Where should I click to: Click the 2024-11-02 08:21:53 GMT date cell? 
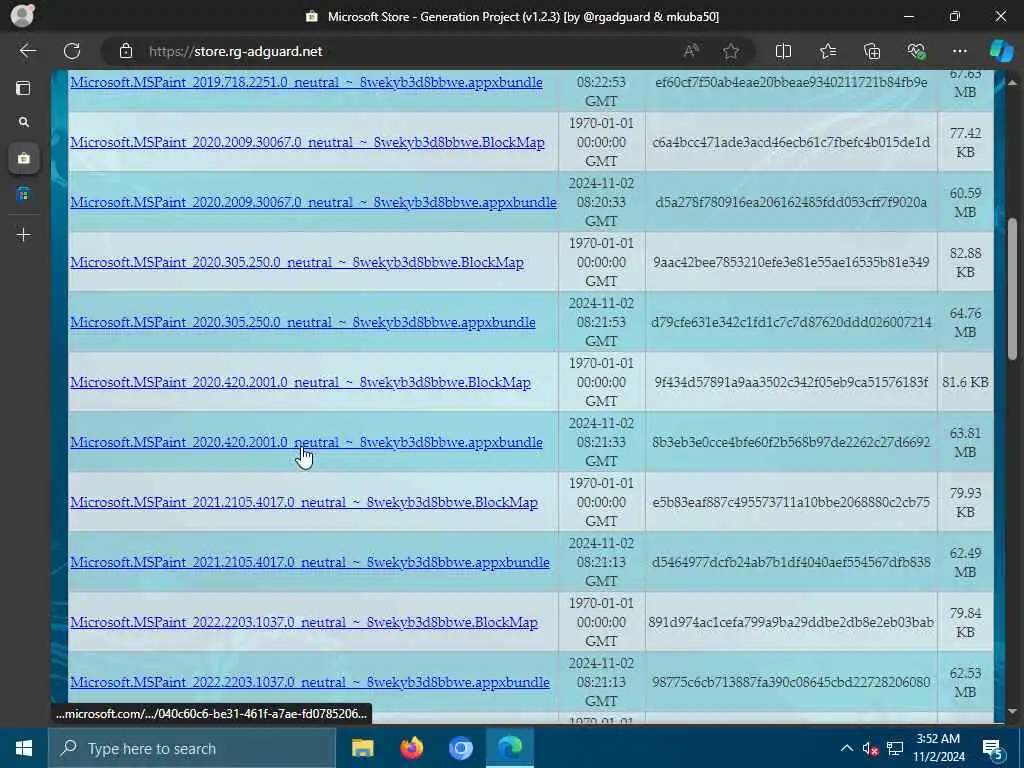point(601,323)
